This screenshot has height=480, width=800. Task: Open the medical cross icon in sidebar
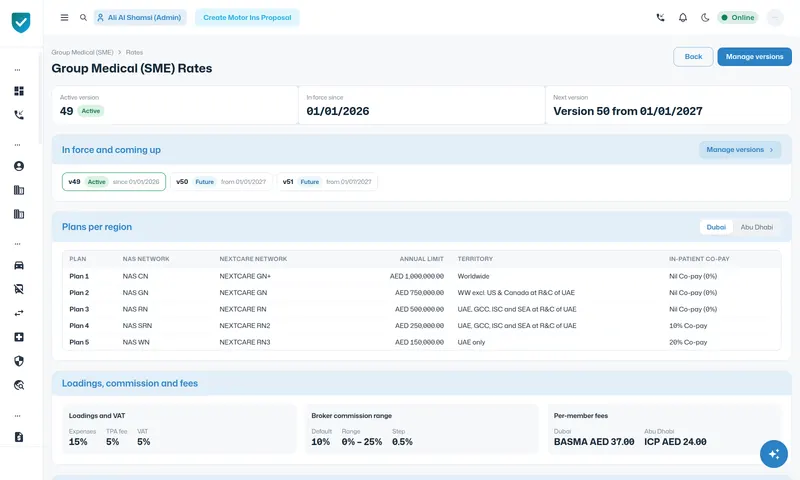point(19,337)
